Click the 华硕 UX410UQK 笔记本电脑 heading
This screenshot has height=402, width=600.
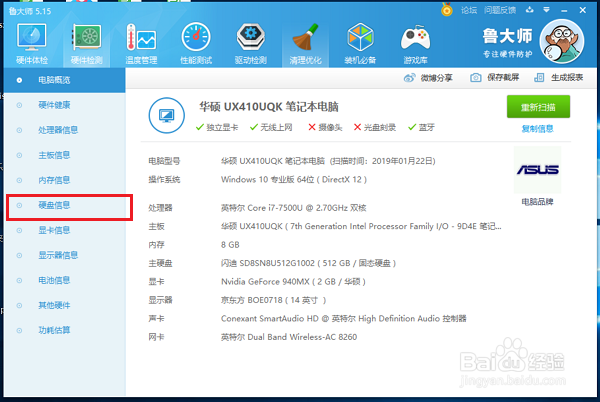pos(269,107)
